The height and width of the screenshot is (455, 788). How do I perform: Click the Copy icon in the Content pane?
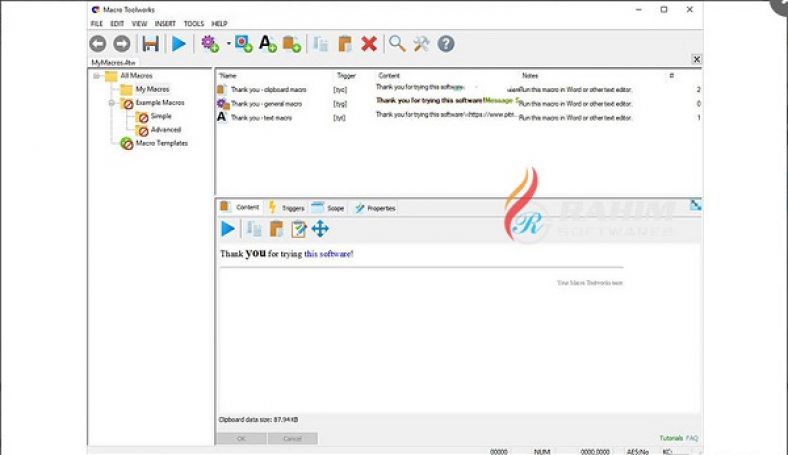coord(254,229)
